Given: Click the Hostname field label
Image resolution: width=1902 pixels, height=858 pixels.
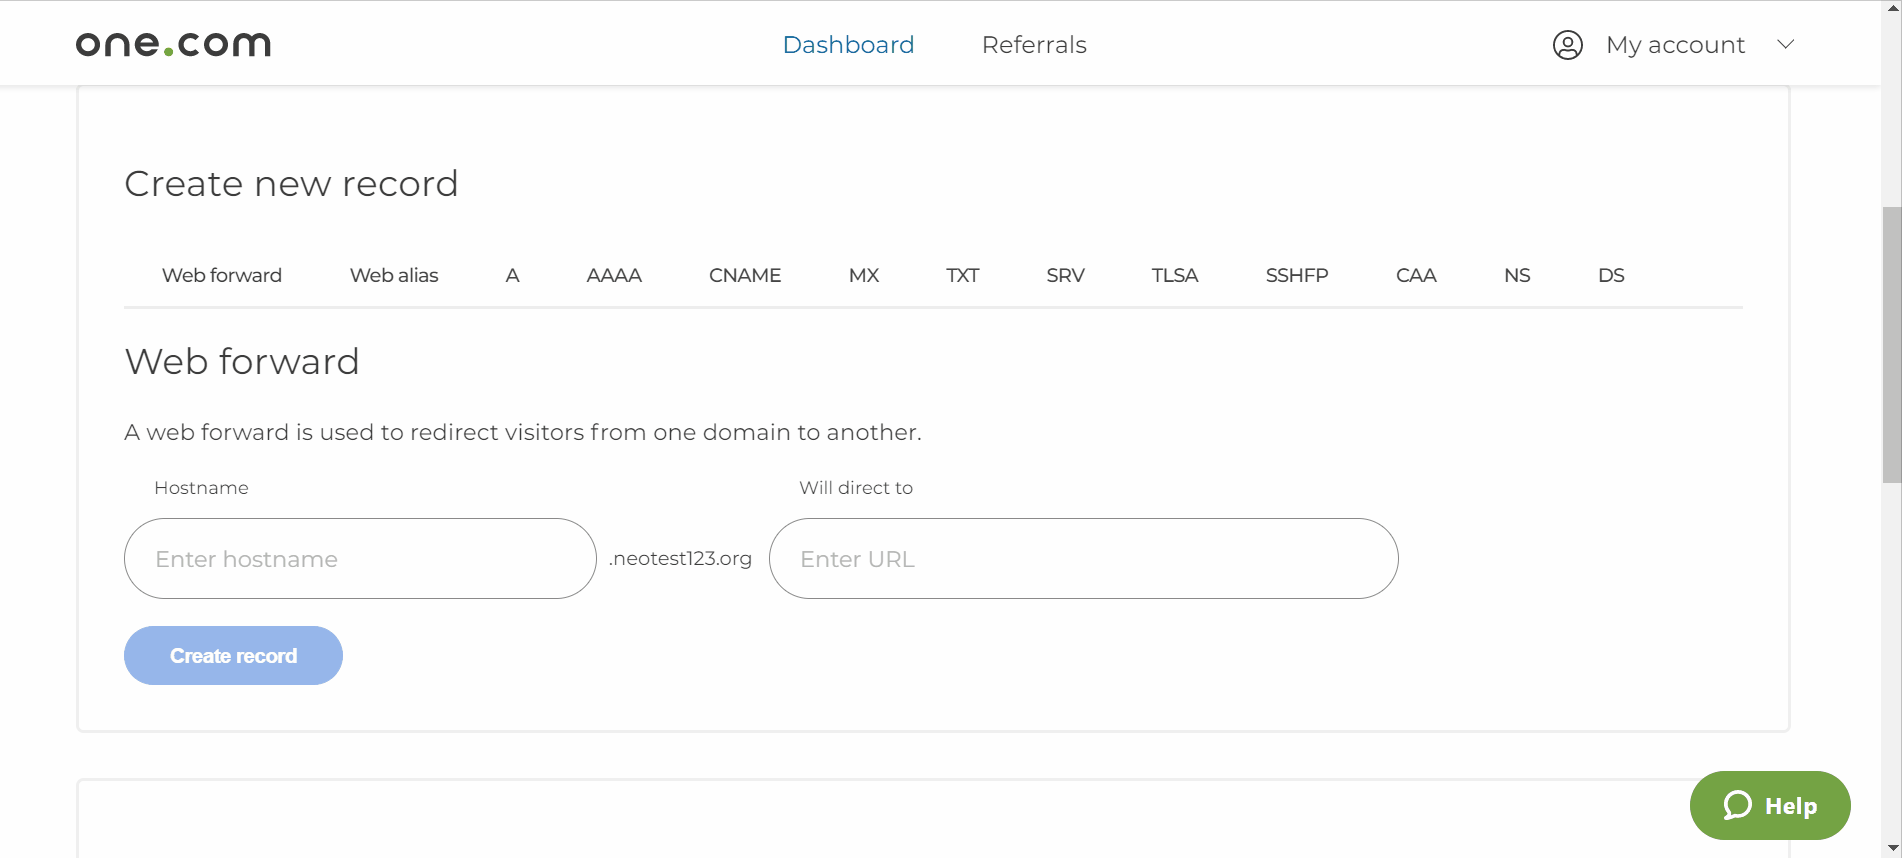Looking at the screenshot, I should tap(201, 488).
